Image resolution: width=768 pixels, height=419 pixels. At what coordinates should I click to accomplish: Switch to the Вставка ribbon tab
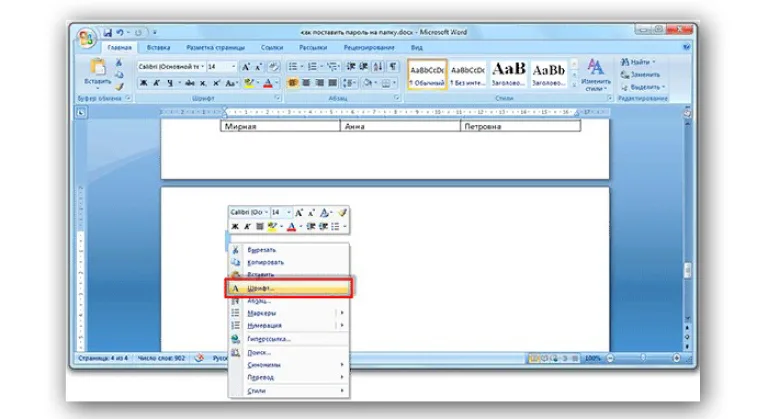point(159,48)
